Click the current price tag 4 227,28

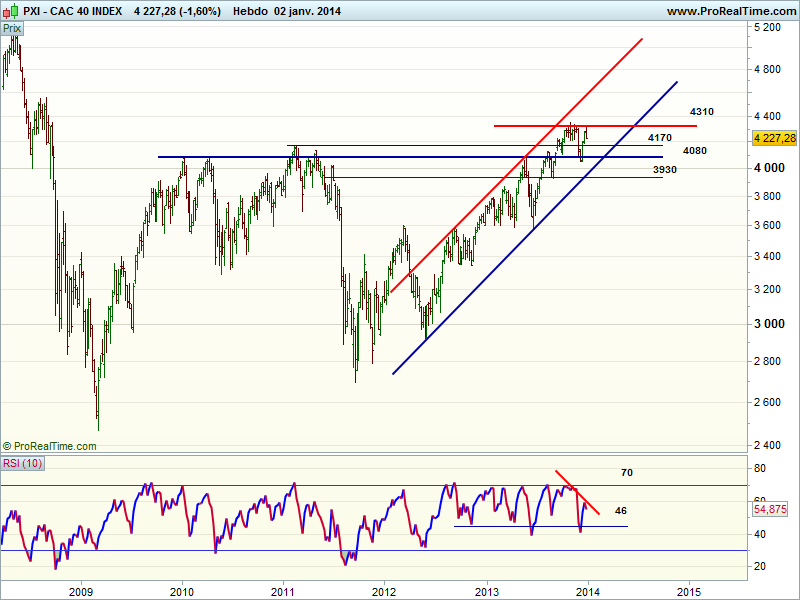(775, 138)
